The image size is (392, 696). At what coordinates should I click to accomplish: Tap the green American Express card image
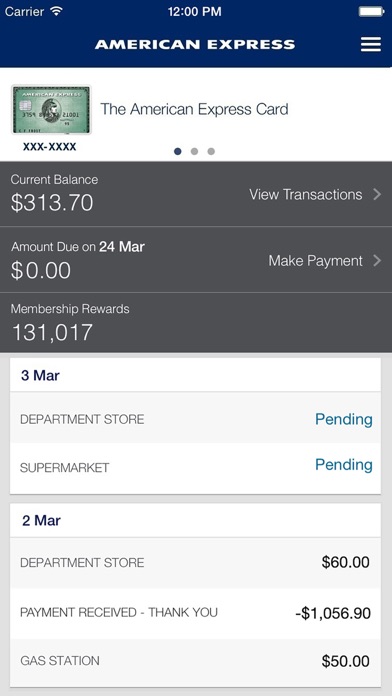coord(51,109)
